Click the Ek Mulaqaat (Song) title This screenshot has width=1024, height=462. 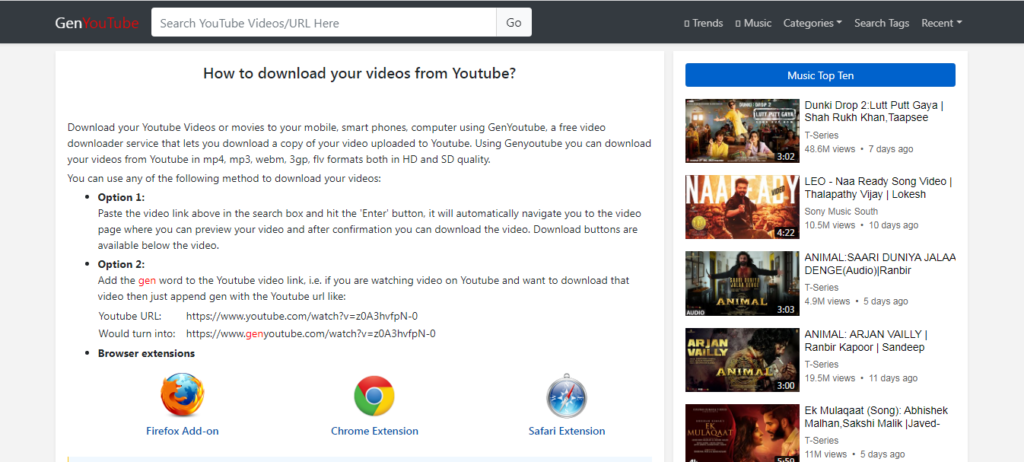point(876,417)
